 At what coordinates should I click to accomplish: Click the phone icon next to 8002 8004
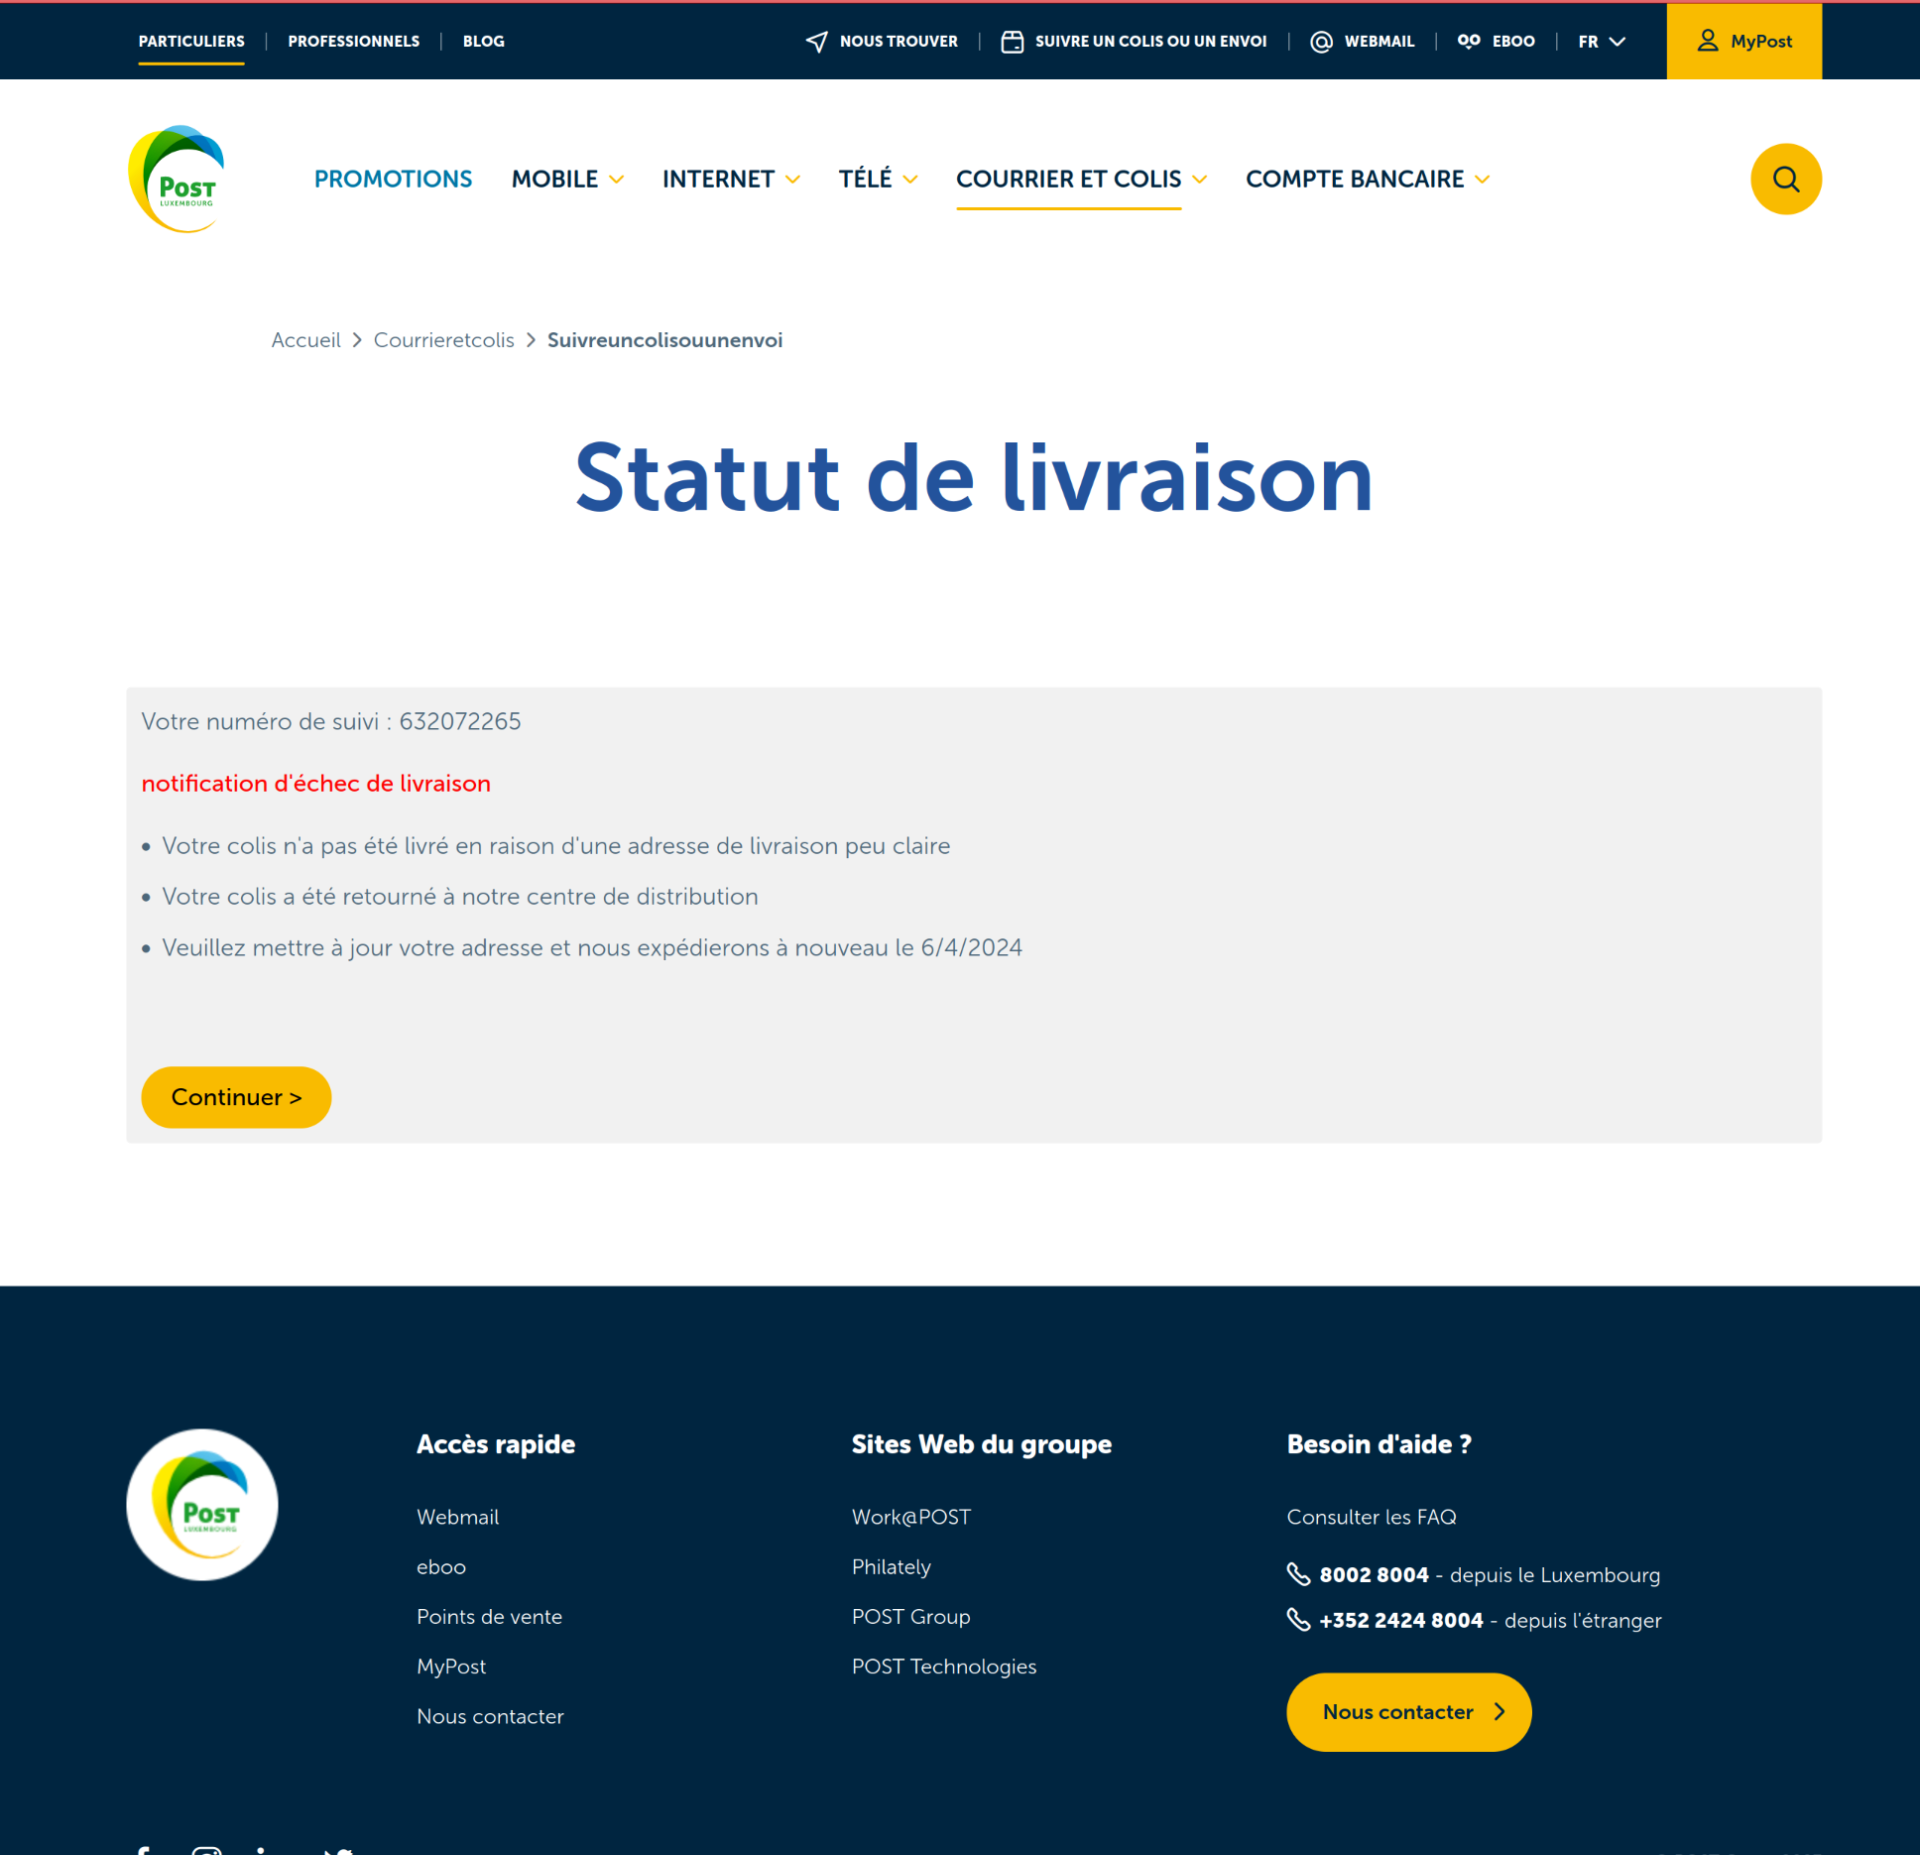click(1299, 1574)
